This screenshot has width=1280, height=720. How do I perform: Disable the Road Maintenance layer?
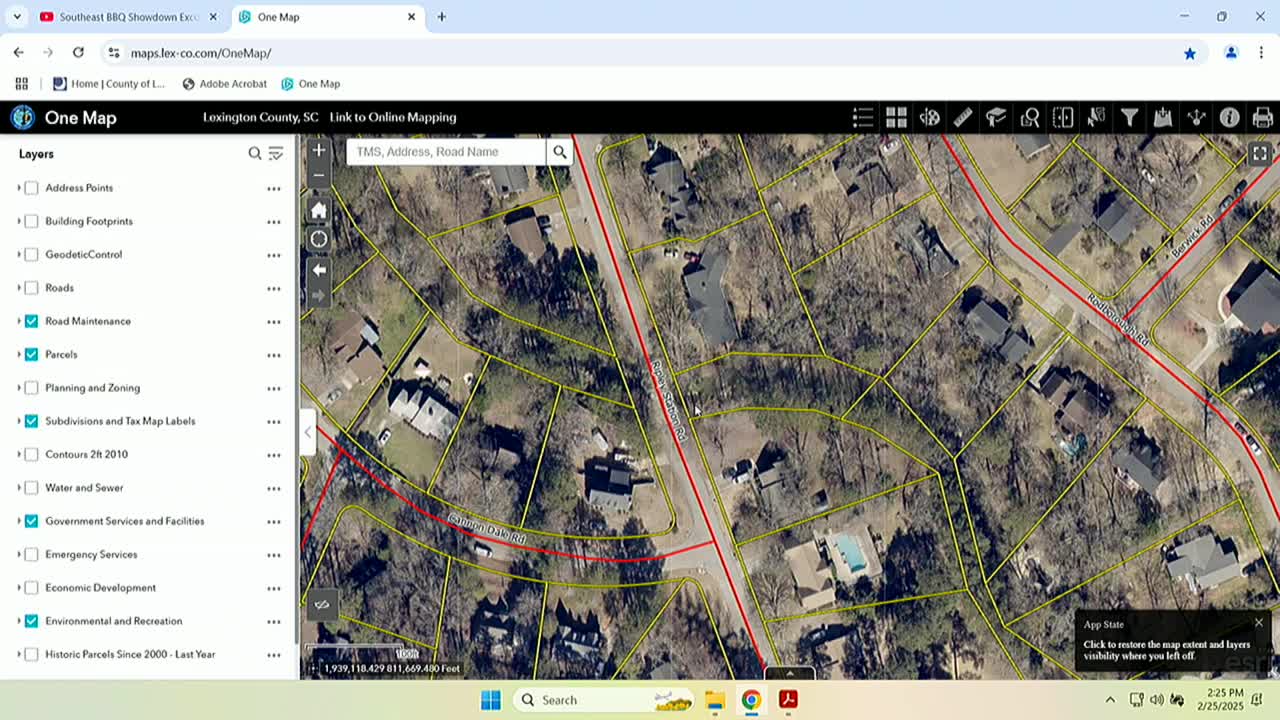(x=32, y=321)
